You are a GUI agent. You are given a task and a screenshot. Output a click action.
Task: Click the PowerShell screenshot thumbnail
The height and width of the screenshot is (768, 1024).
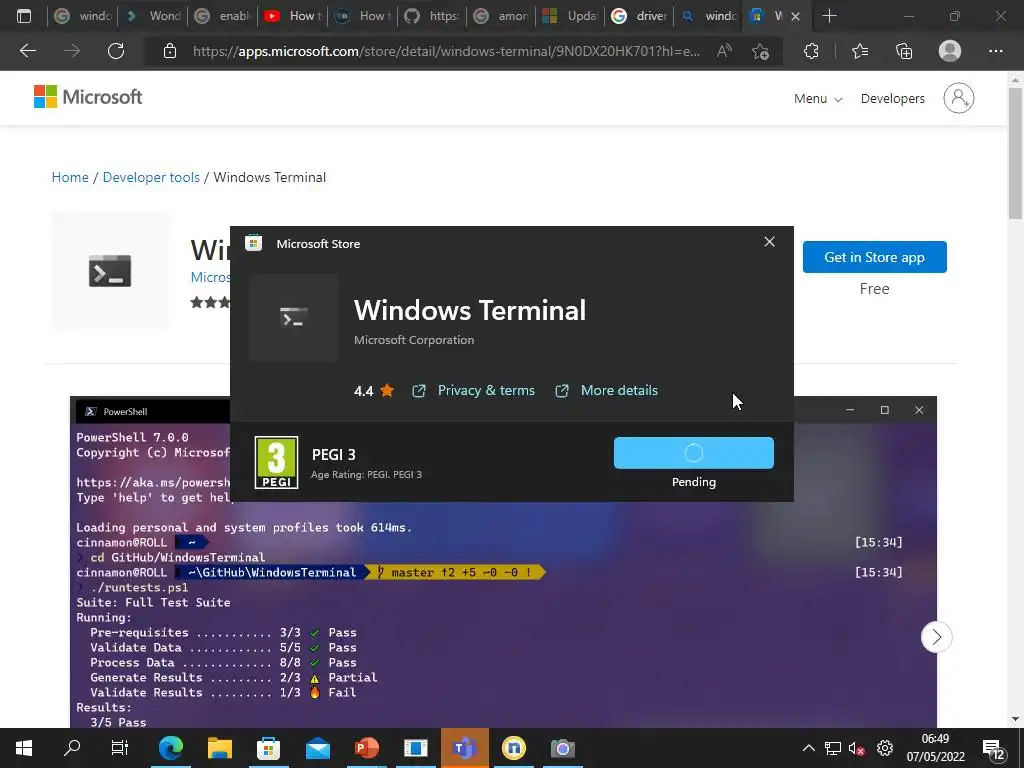[x=503, y=562]
